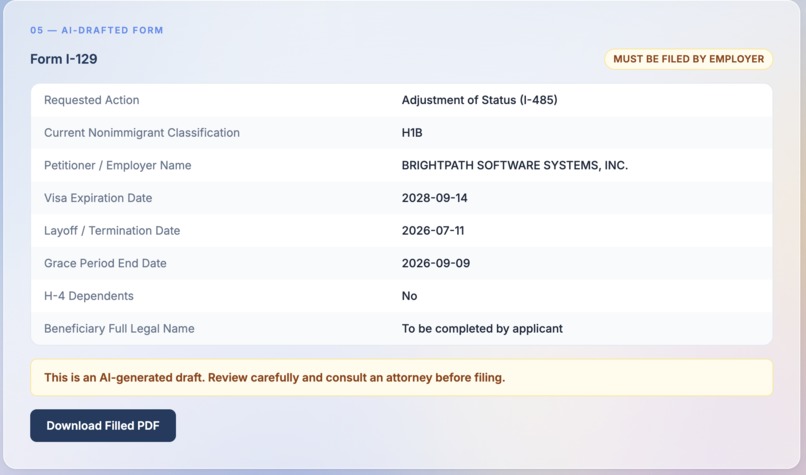Download the filled PDF form
The width and height of the screenshot is (806, 475).
coord(103,426)
